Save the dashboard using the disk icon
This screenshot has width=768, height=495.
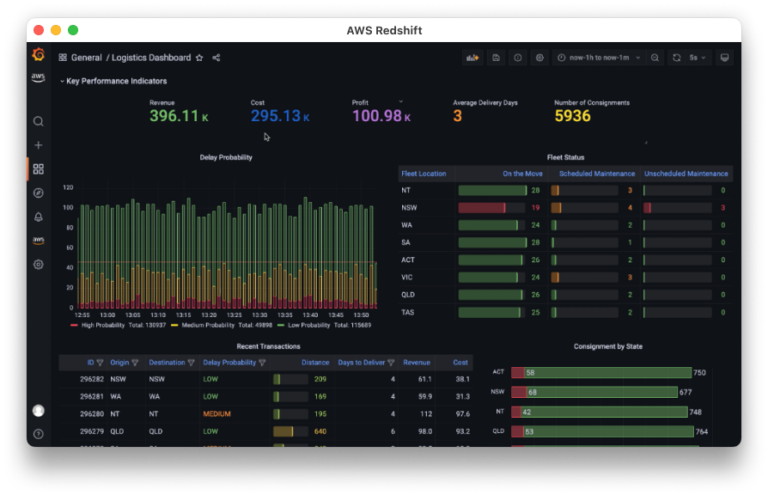tap(495, 58)
